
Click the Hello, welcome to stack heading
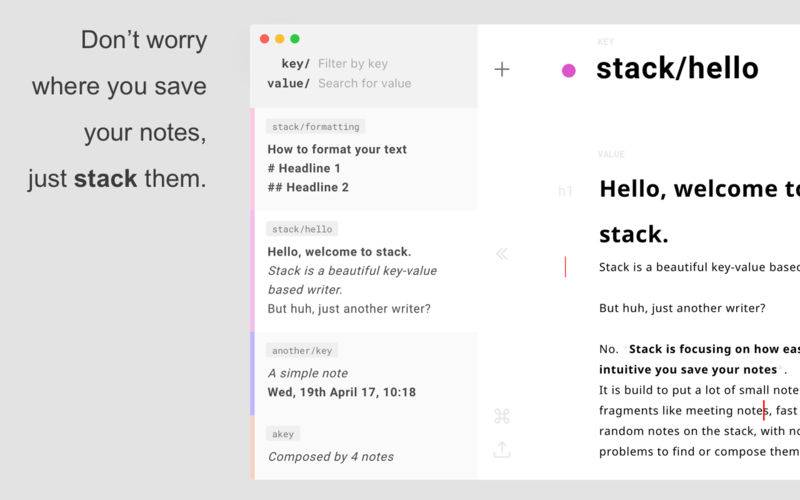[699, 211]
